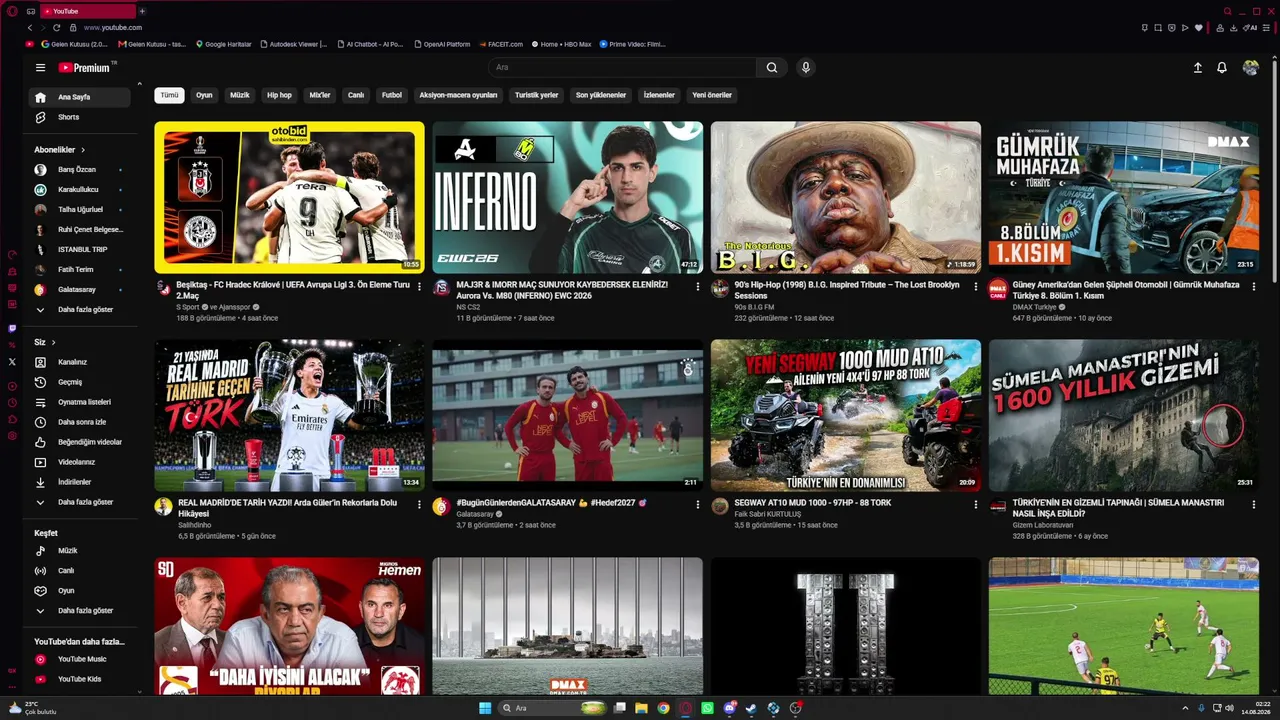Open WhatsApp from the taskbar
Screen dimensions: 1280x720
[707, 708]
